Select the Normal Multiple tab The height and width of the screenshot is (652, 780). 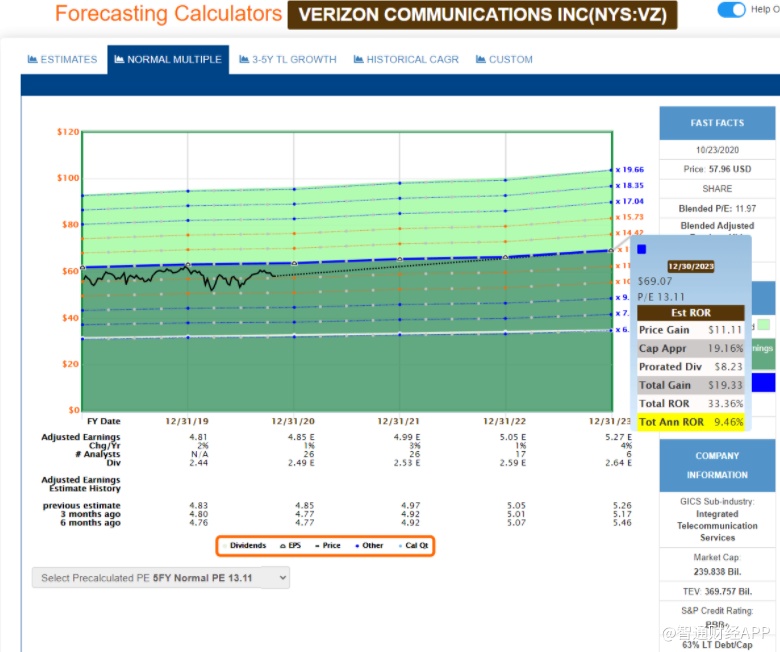168,60
